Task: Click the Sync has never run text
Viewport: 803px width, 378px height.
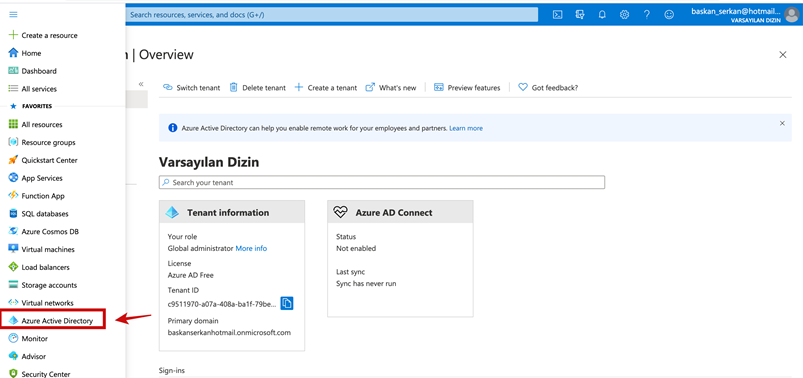Action: coord(366,283)
